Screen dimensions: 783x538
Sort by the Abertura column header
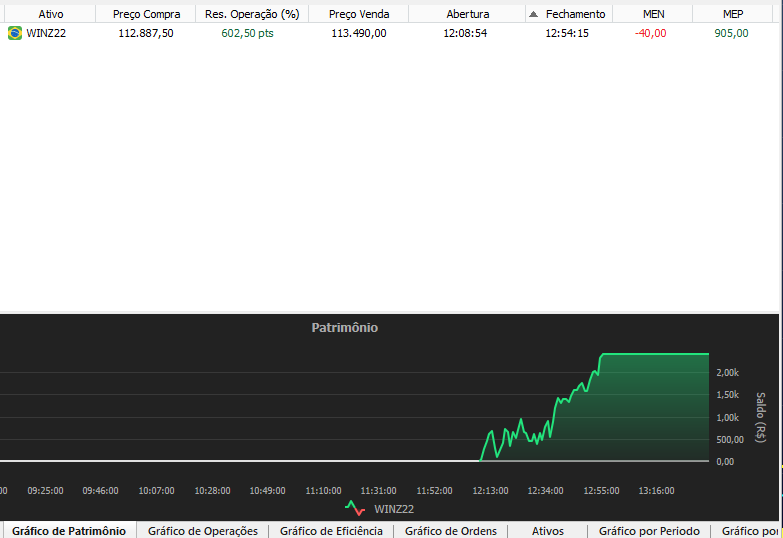tap(467, 14)
